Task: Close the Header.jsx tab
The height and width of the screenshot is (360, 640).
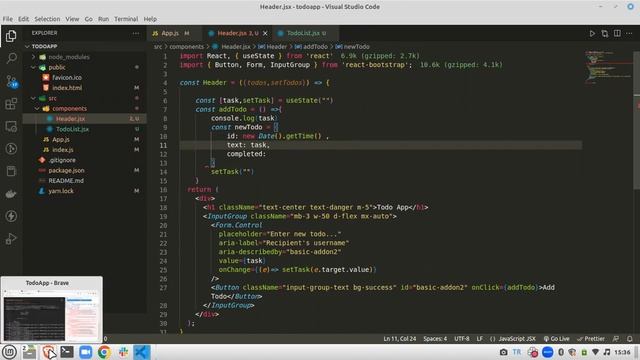Action: [265, 33]
